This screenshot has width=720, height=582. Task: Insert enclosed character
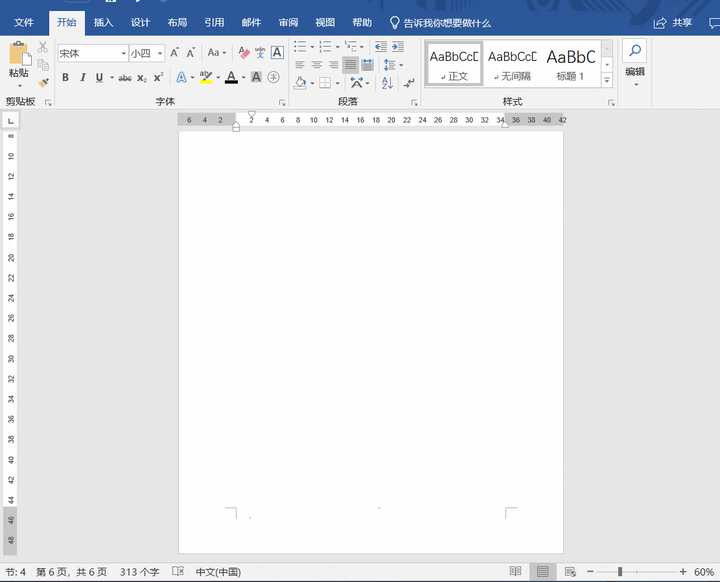[273, 77]
